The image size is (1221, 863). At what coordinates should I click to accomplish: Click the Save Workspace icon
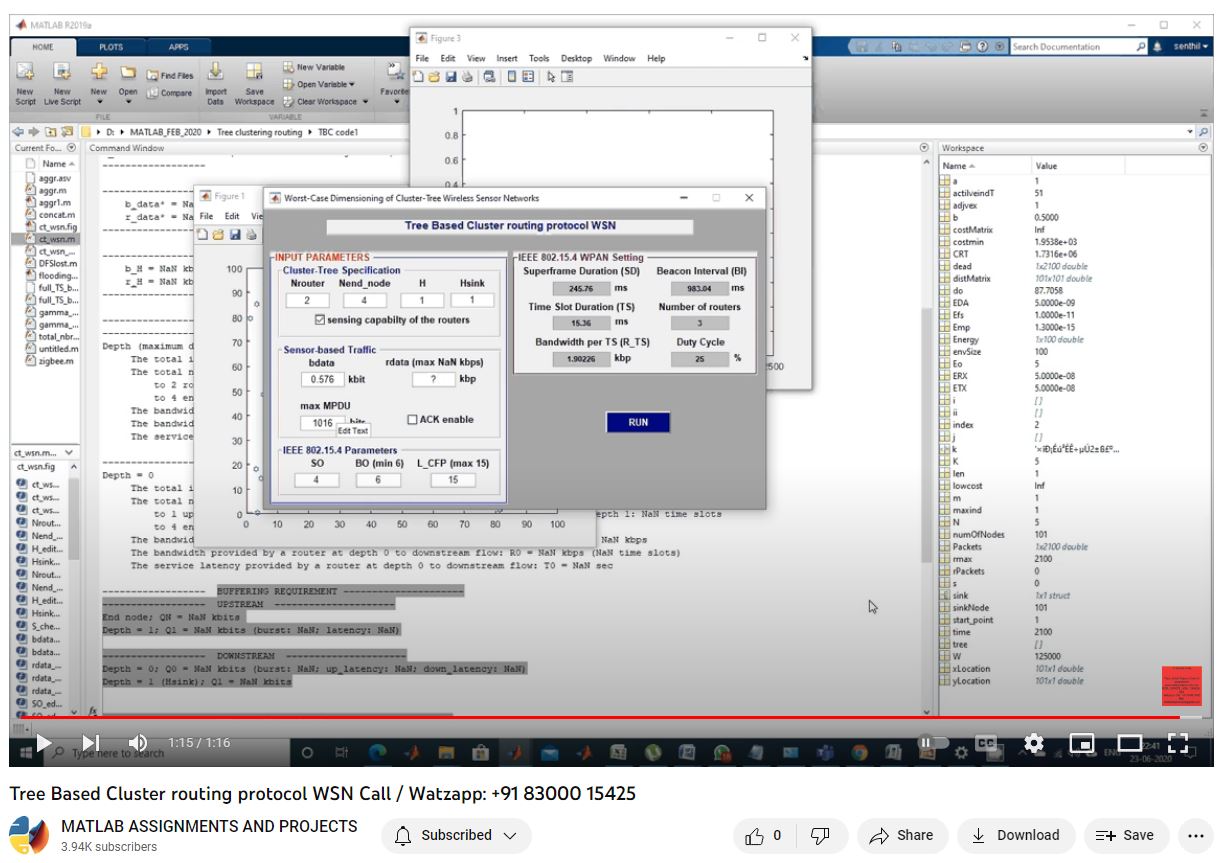(x=254, y=73)
